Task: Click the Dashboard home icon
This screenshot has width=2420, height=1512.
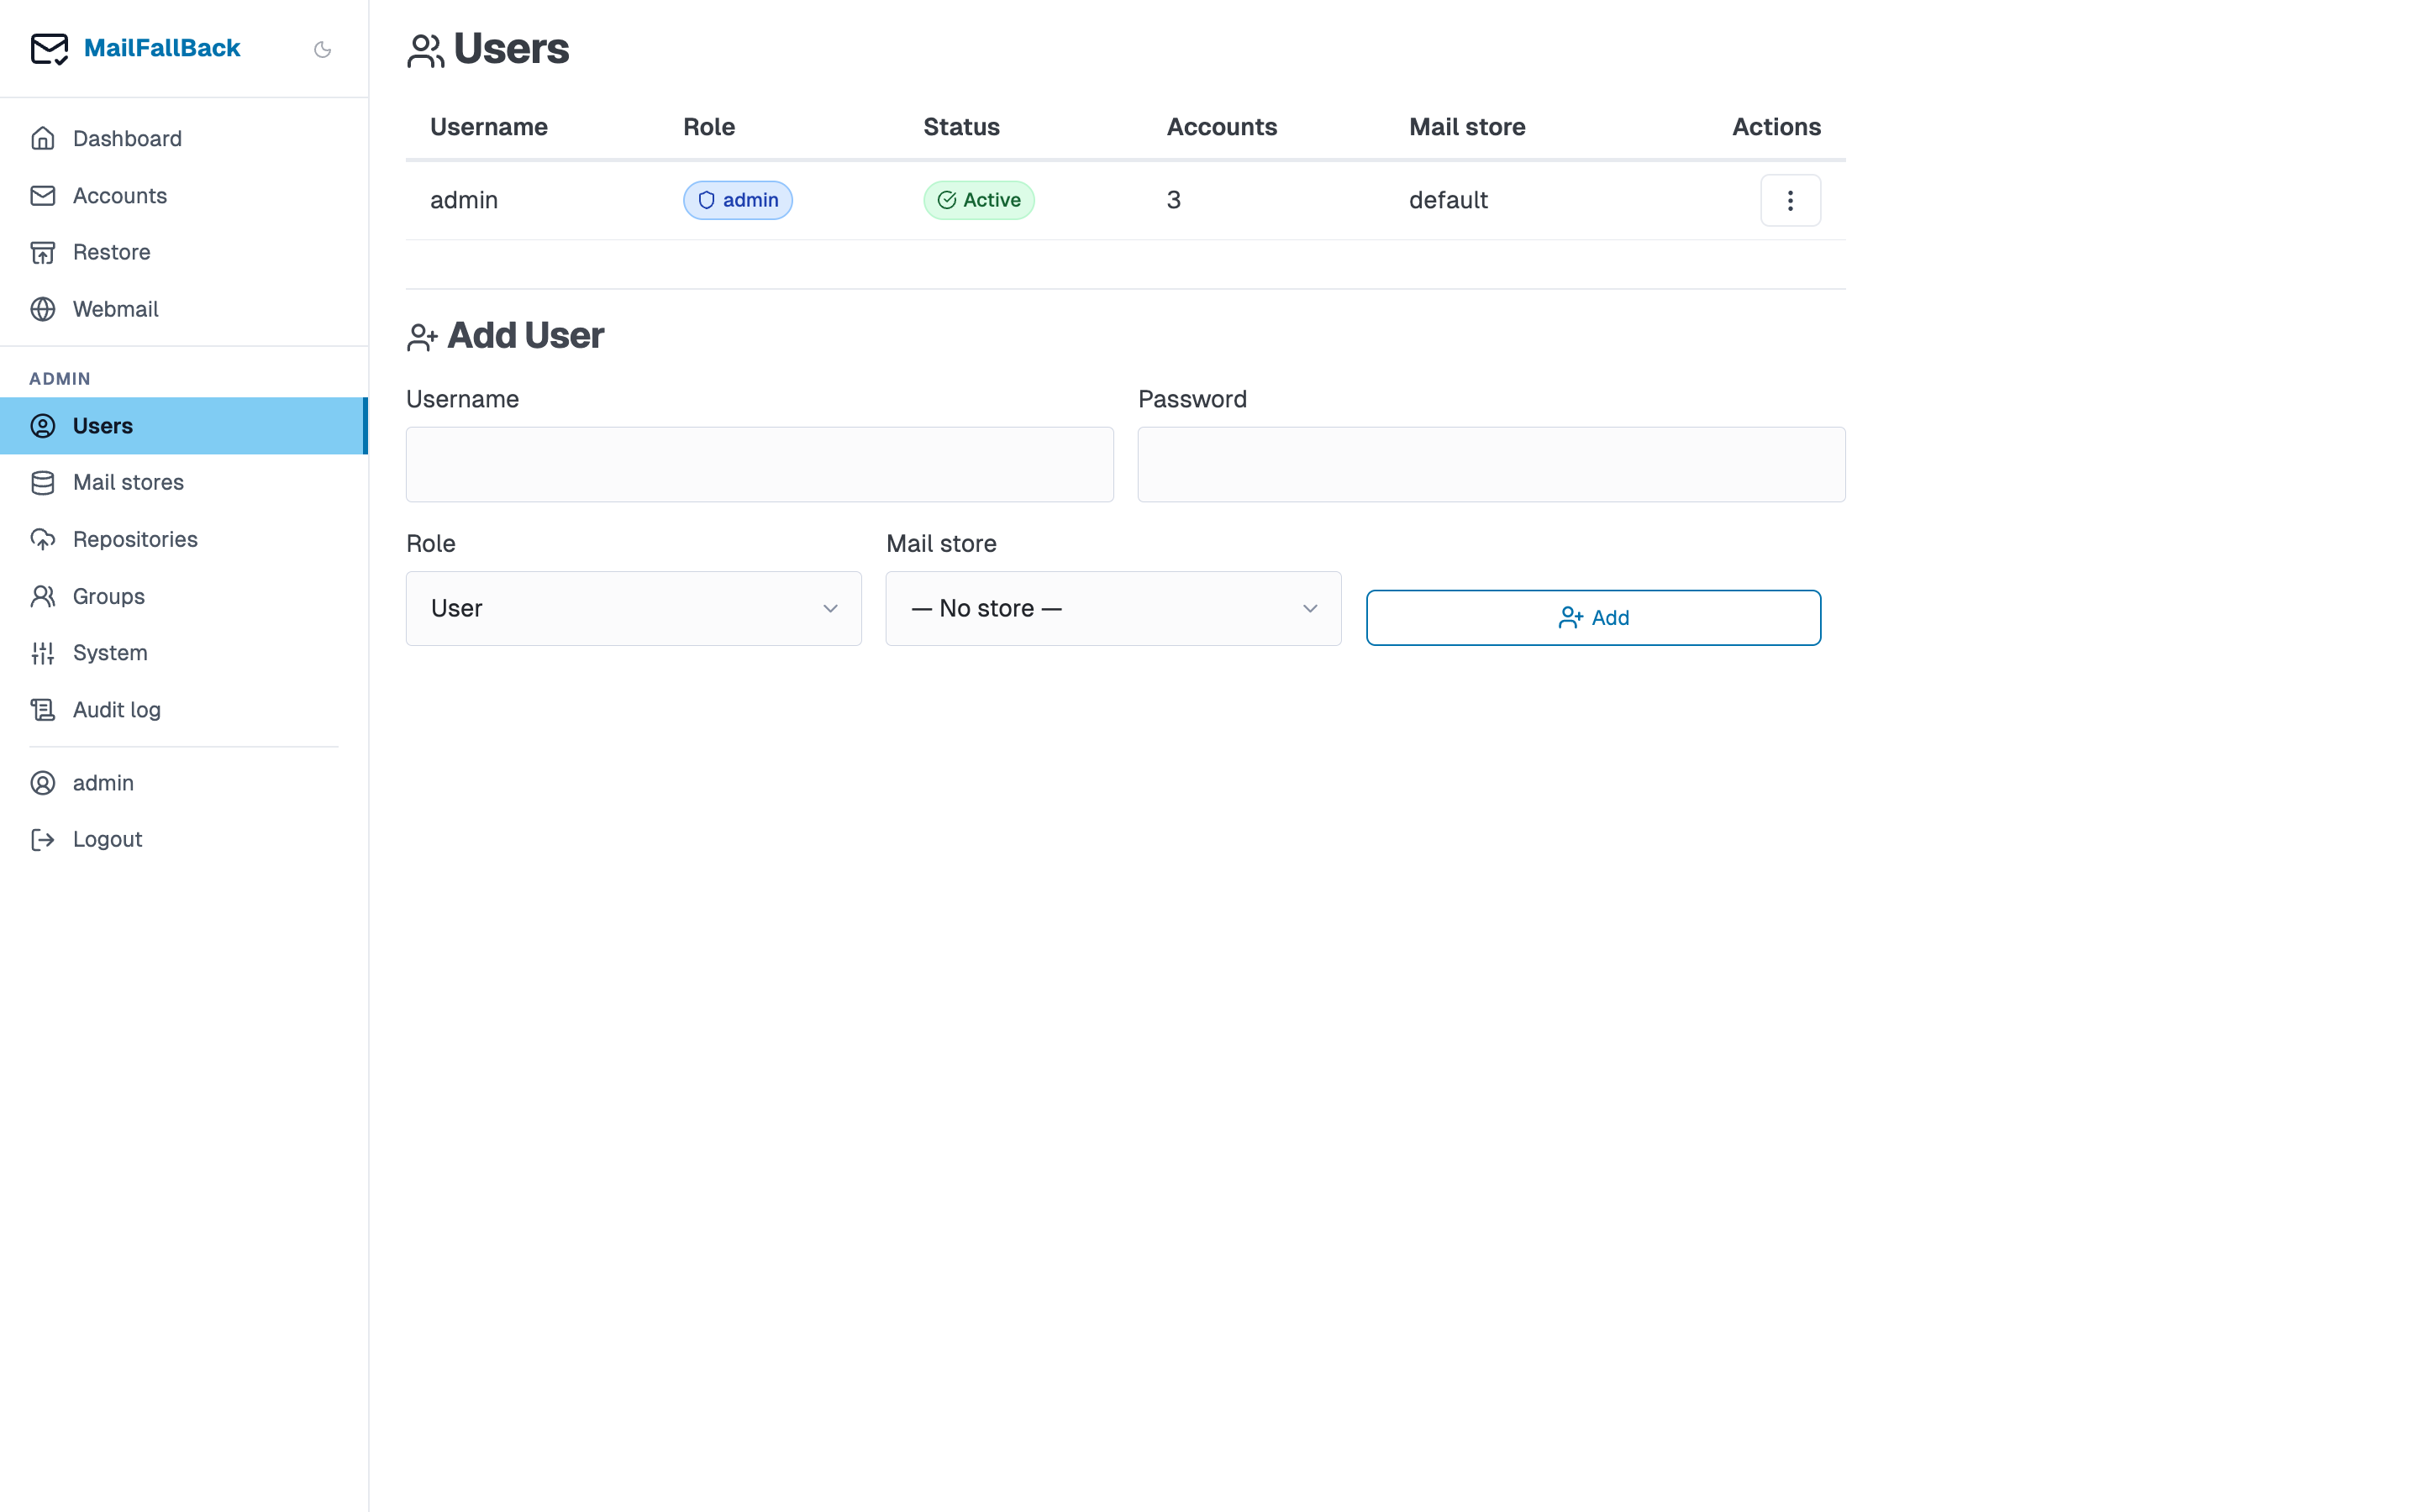Action: (43, 138)
